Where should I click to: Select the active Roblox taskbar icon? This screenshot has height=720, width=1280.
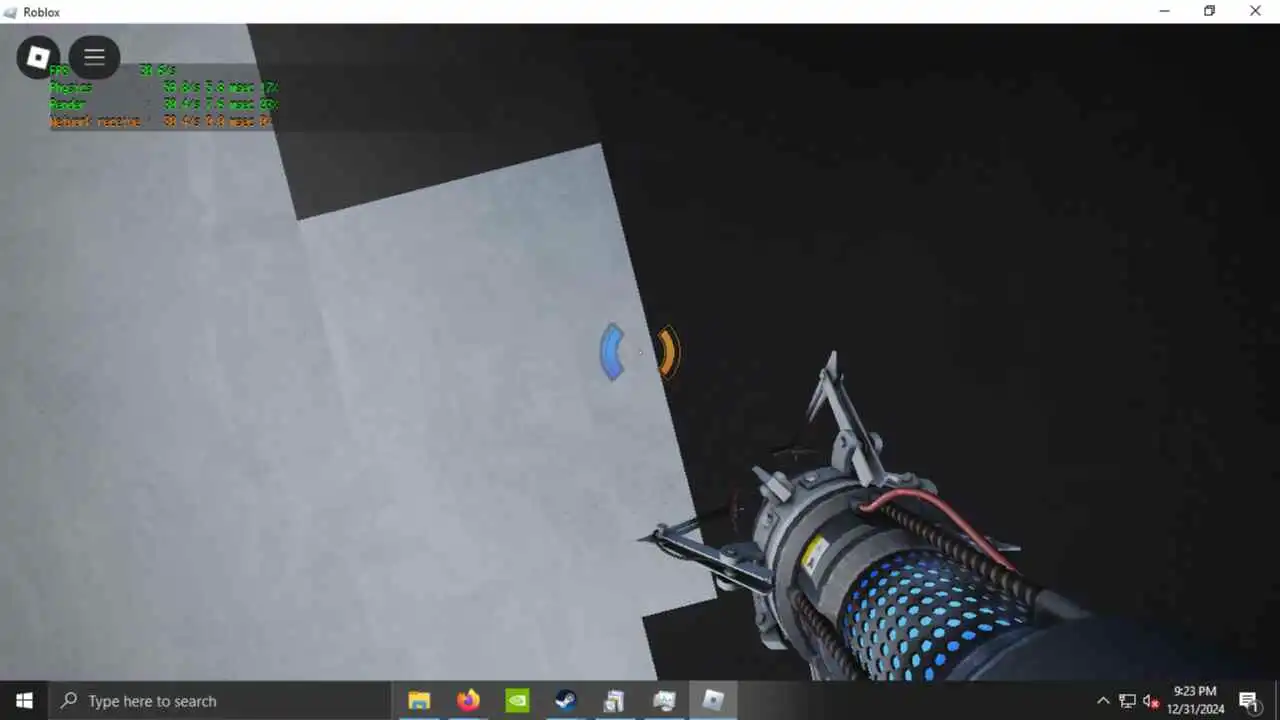pyautogui.click(x=713, y=701)
